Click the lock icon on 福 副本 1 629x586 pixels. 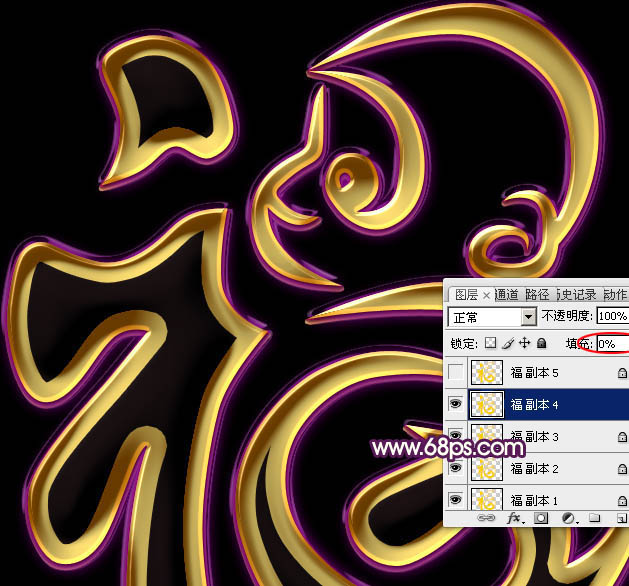tap(622, 500)
